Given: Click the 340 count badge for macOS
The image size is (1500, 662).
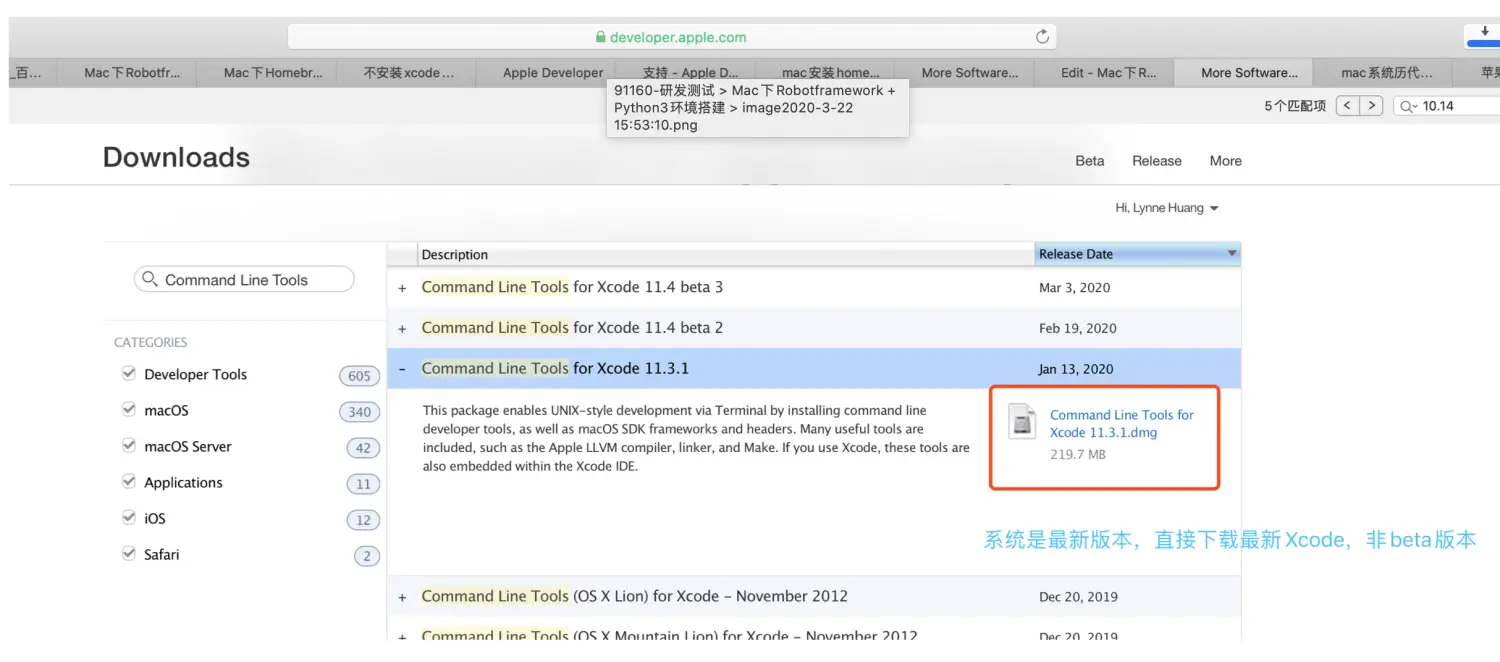Looking at the screenshot, I should 360,412.
